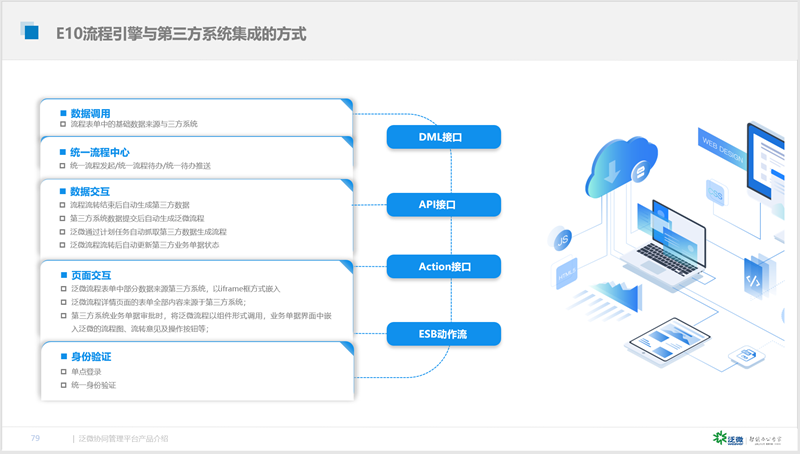Click the 统一身份验证 item

pyautogui.click(x=93, y=385)
